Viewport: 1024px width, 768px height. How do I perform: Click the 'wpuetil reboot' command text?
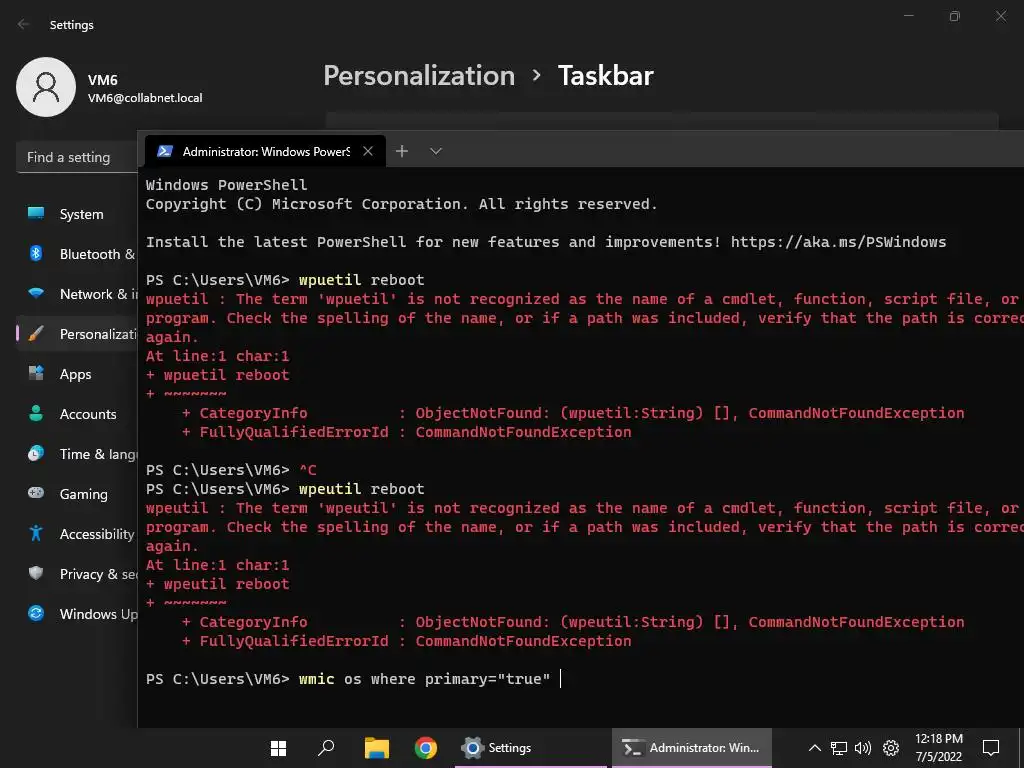(x=361, y=280)
